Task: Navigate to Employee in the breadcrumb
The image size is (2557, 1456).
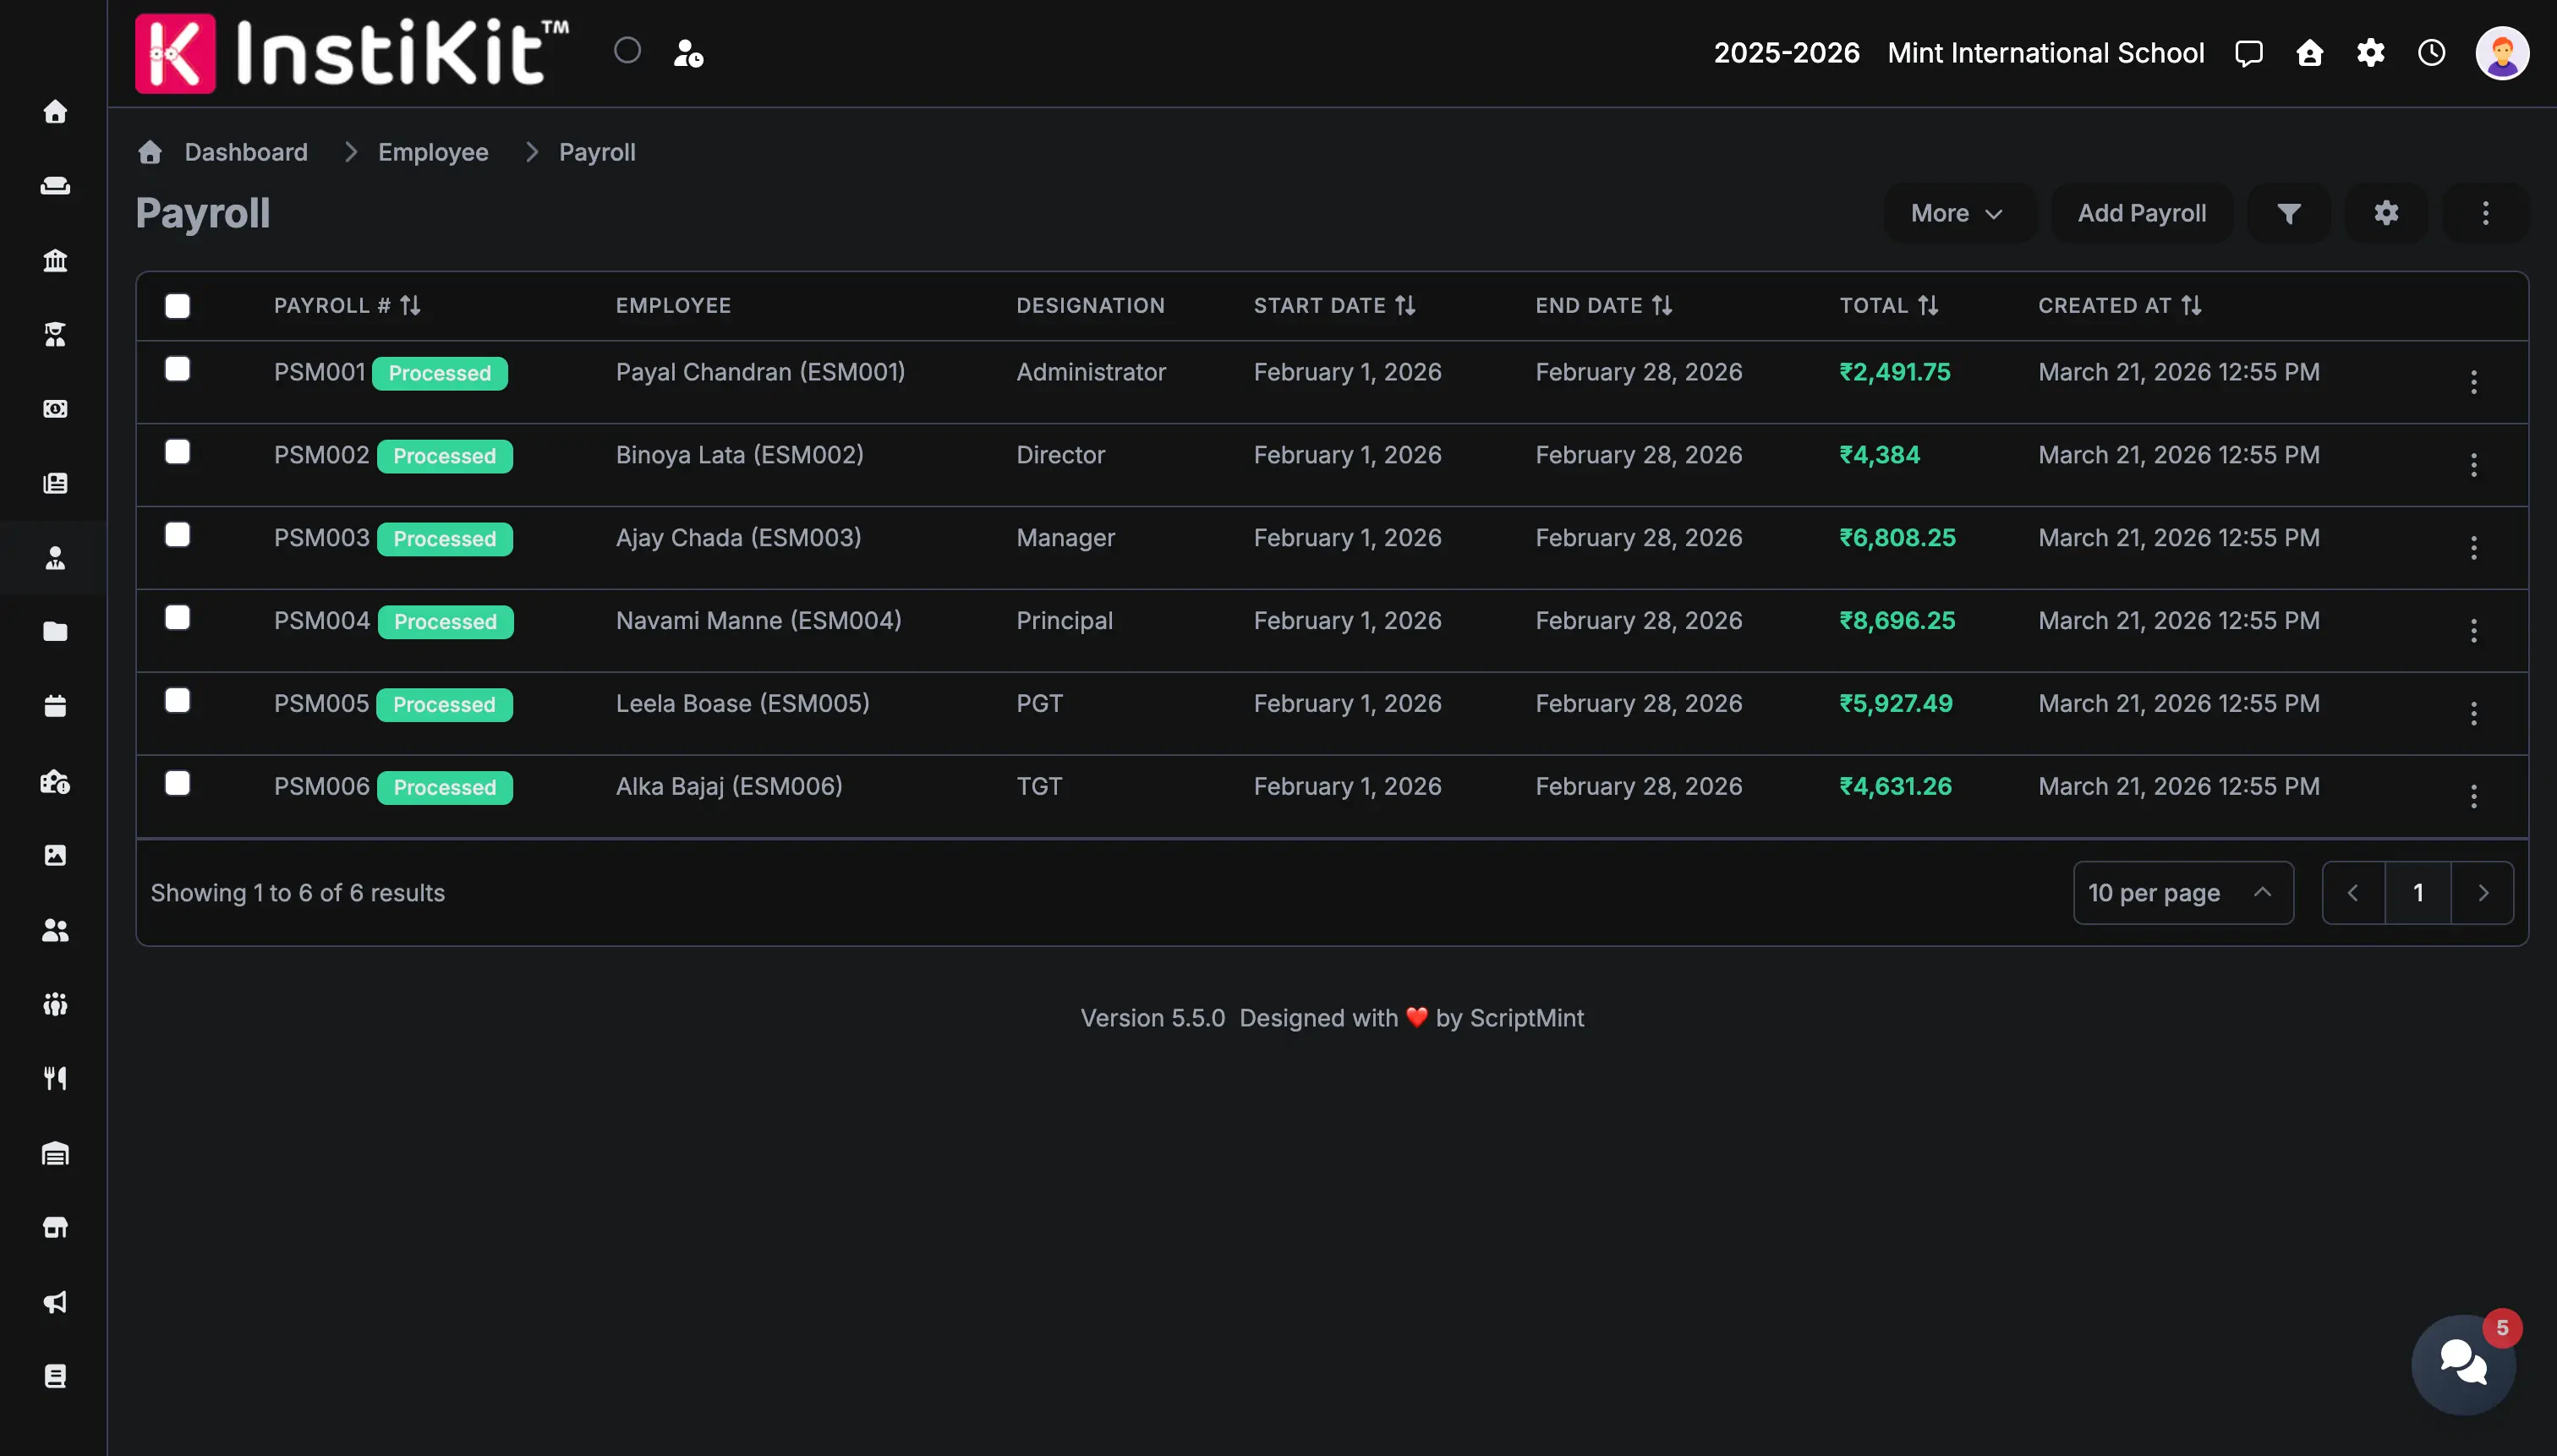Action: [x=432, y=152]
